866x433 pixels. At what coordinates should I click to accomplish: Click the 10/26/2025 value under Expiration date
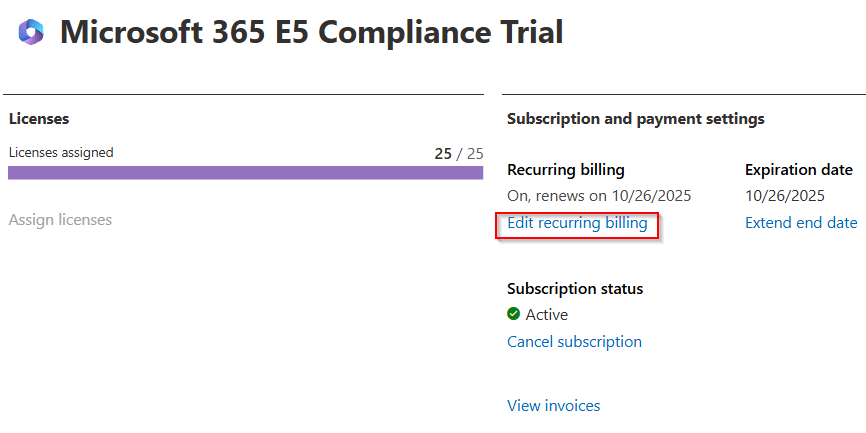point(784,195)
